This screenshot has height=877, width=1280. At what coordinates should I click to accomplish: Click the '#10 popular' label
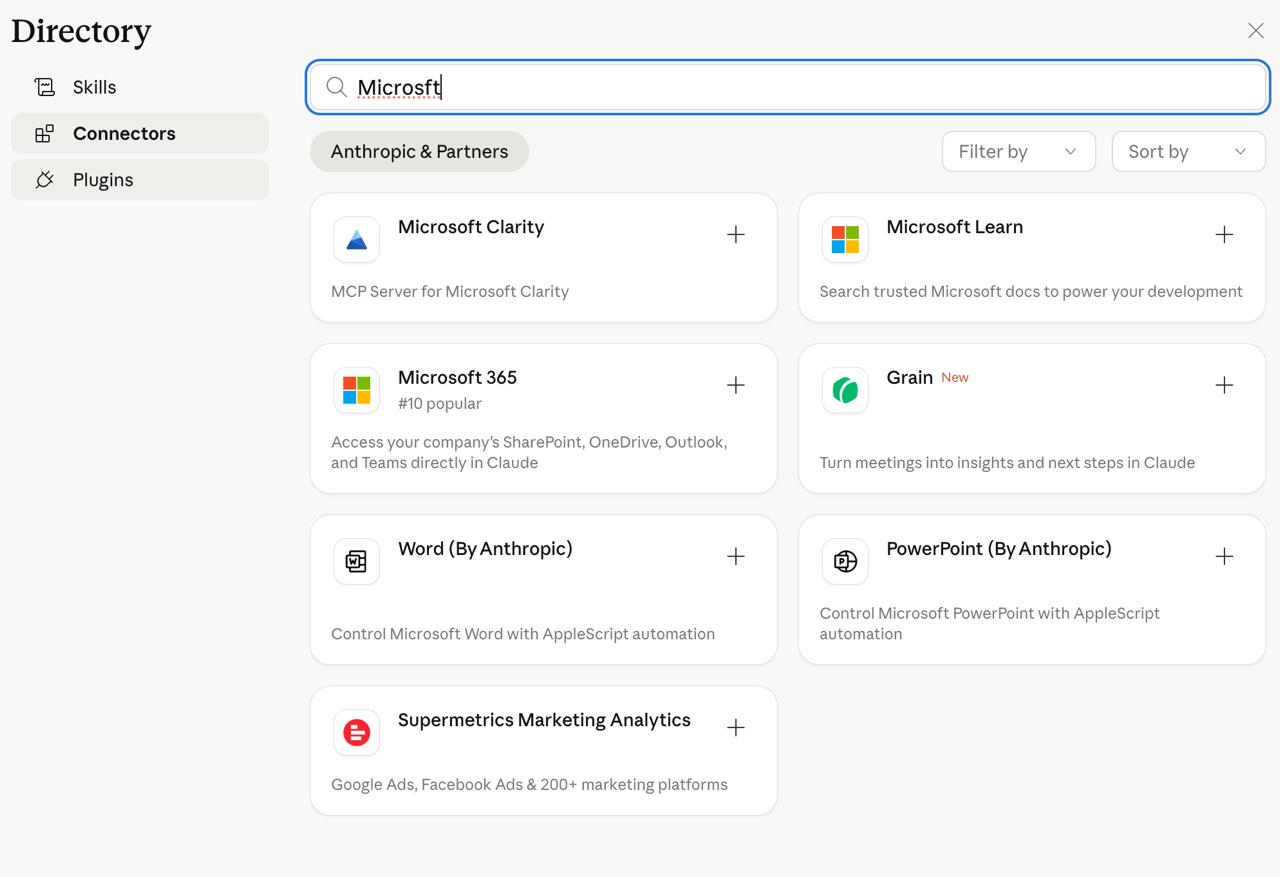coord(440,403)
